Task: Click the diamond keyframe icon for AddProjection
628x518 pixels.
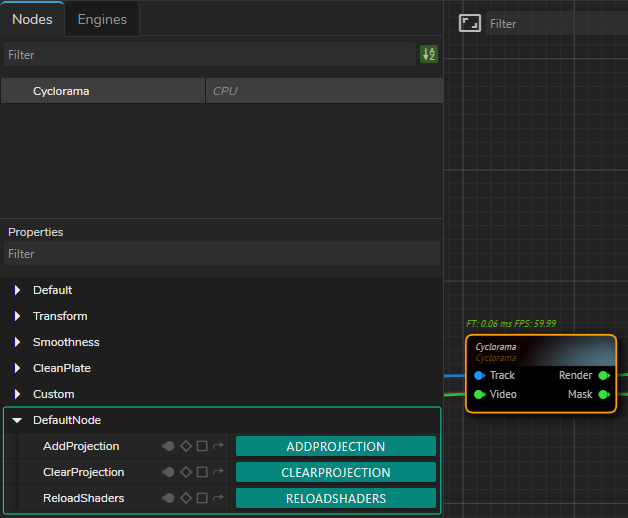Action: [x=185, y=446]
